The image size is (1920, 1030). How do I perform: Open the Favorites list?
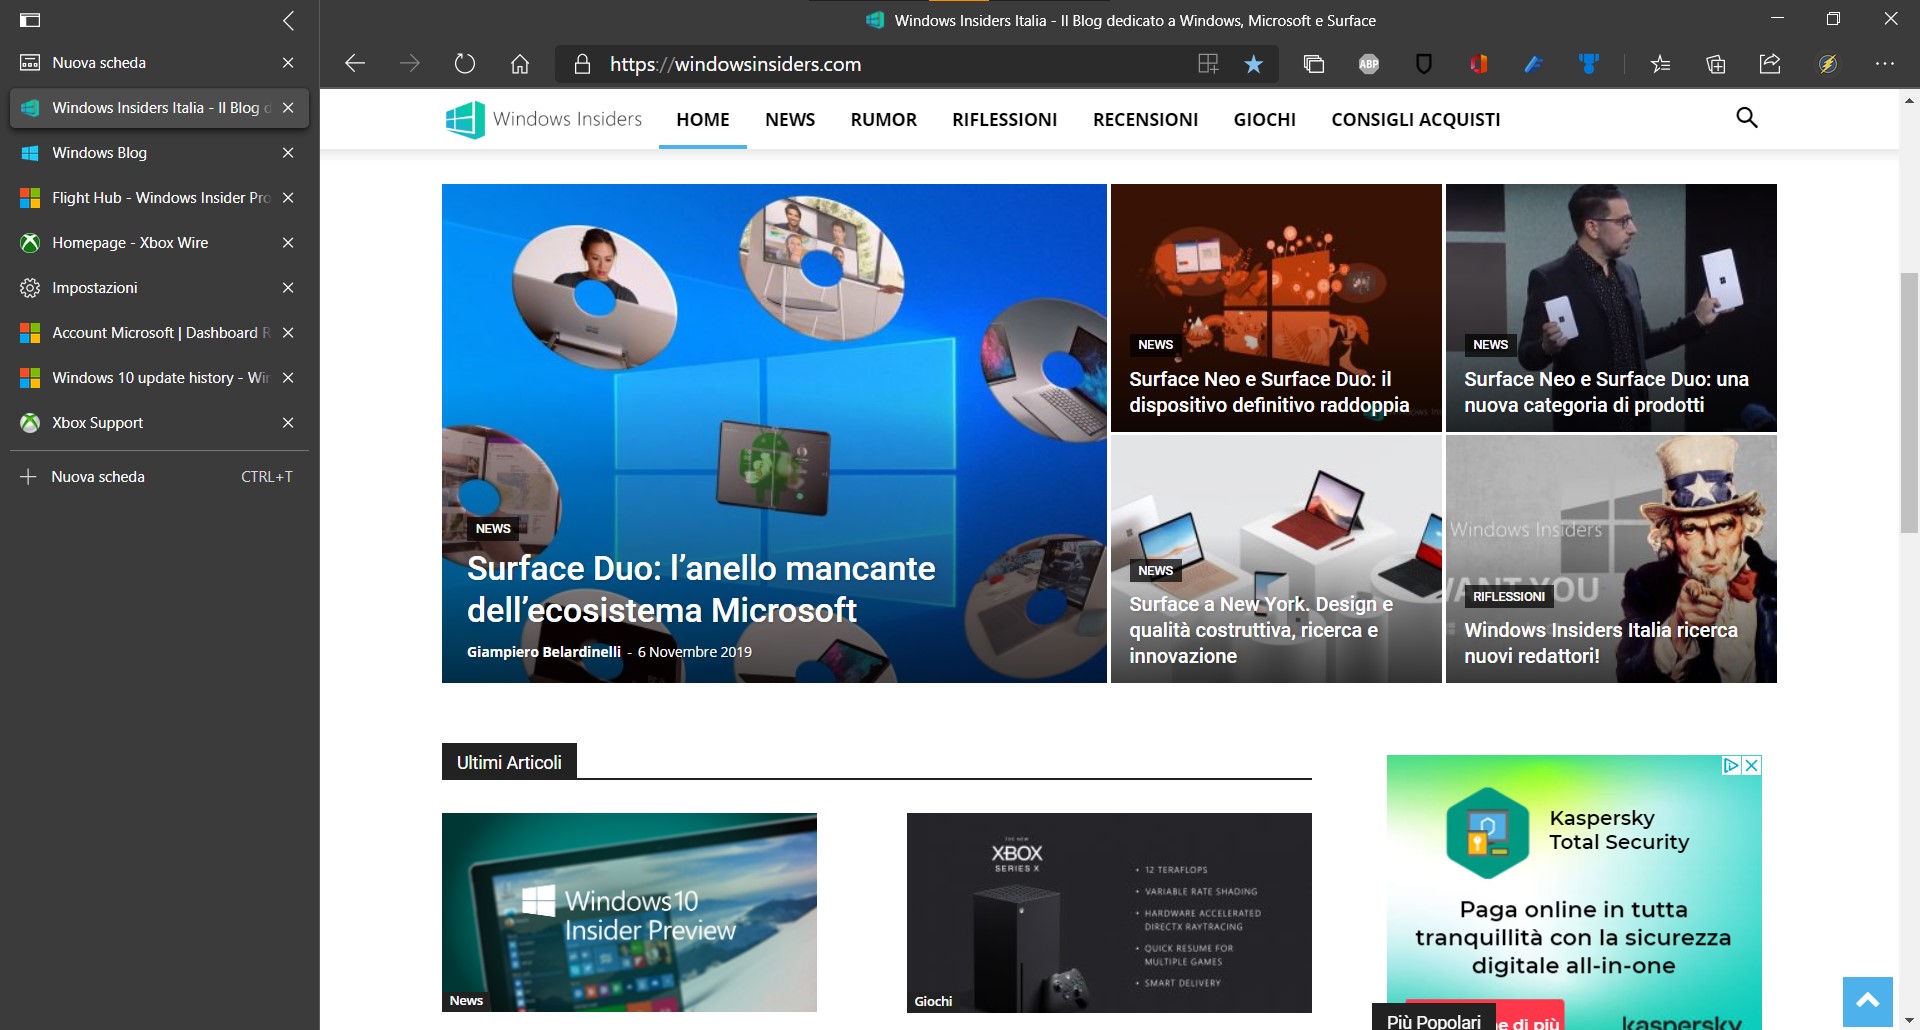tap(1661, 64)
